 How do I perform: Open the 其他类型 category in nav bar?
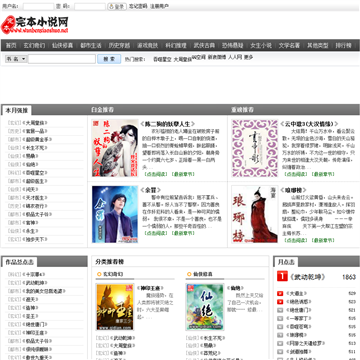(x=318, y=45)
